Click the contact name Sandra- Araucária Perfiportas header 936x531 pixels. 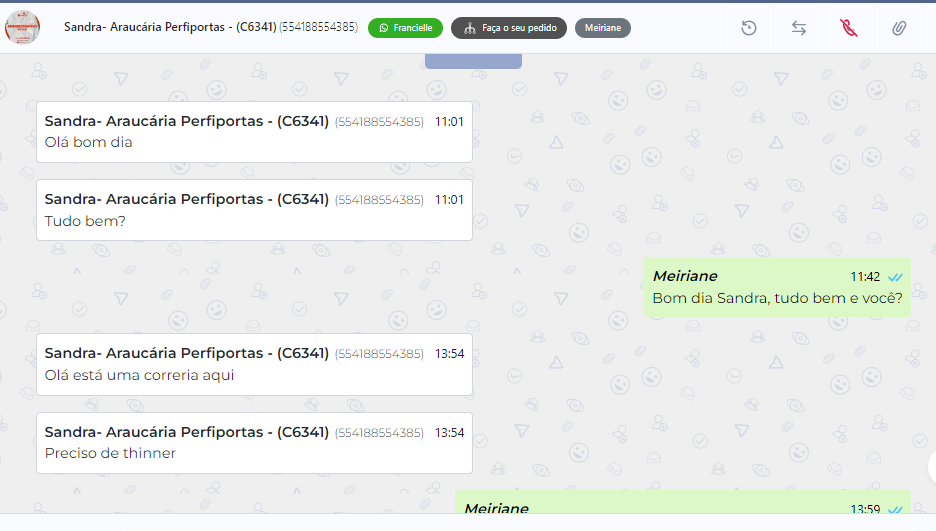170,27
